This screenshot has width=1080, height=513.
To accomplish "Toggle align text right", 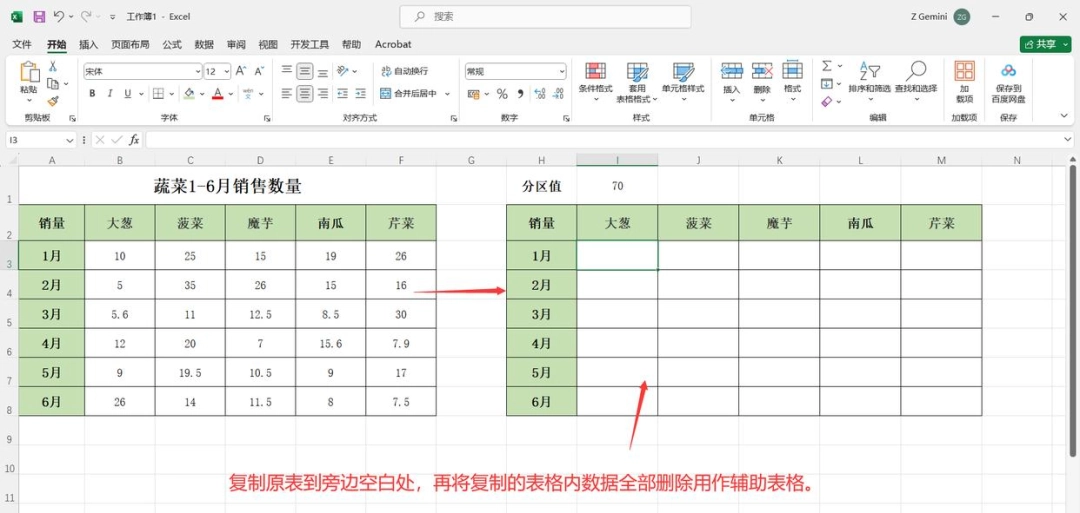I will coord(323,94).
